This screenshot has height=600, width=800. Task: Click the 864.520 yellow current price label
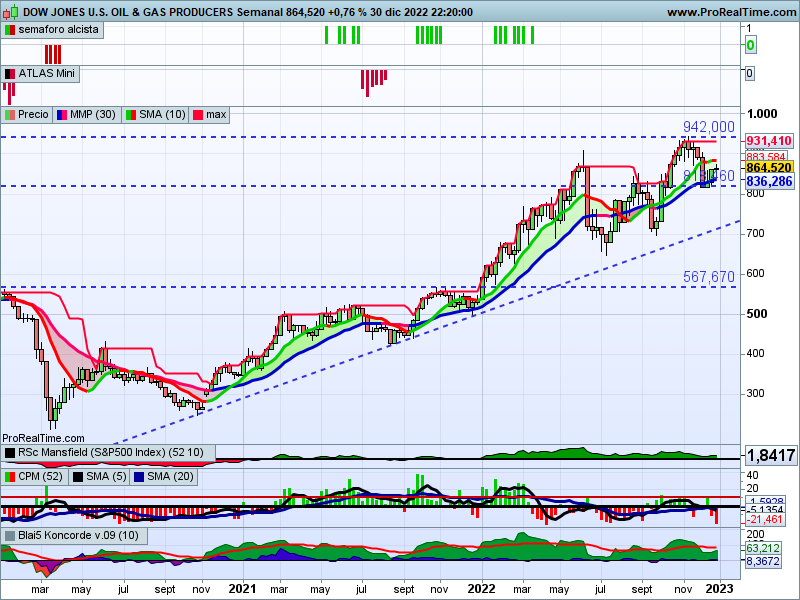coord(769,168)
